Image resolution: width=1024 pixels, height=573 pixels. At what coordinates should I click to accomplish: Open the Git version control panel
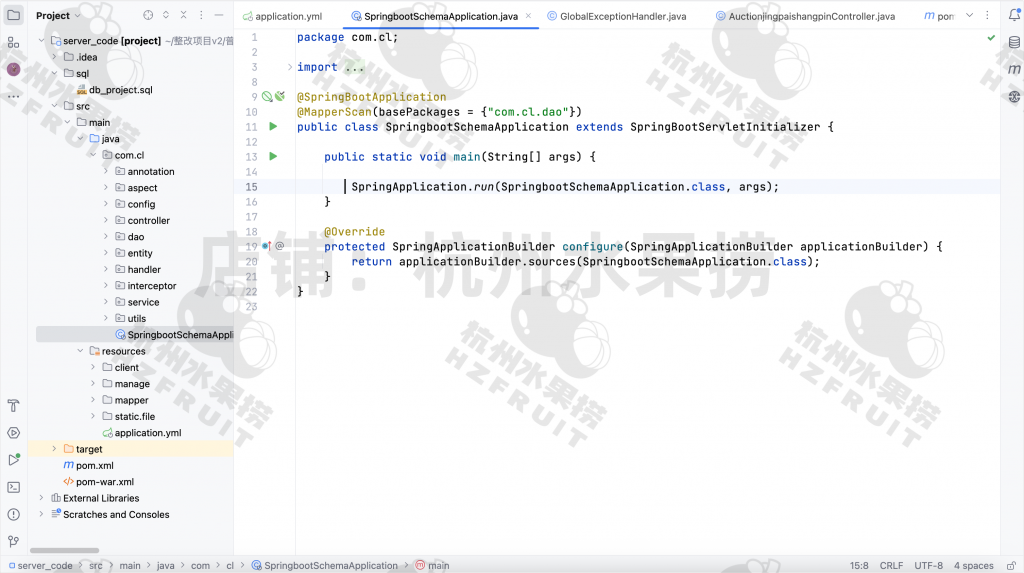coord(13,541)
